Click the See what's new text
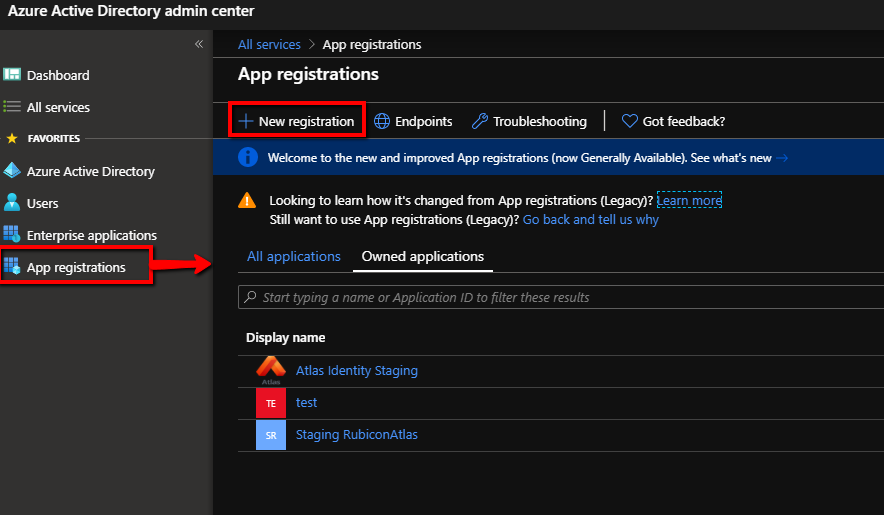 pos(731,158)
